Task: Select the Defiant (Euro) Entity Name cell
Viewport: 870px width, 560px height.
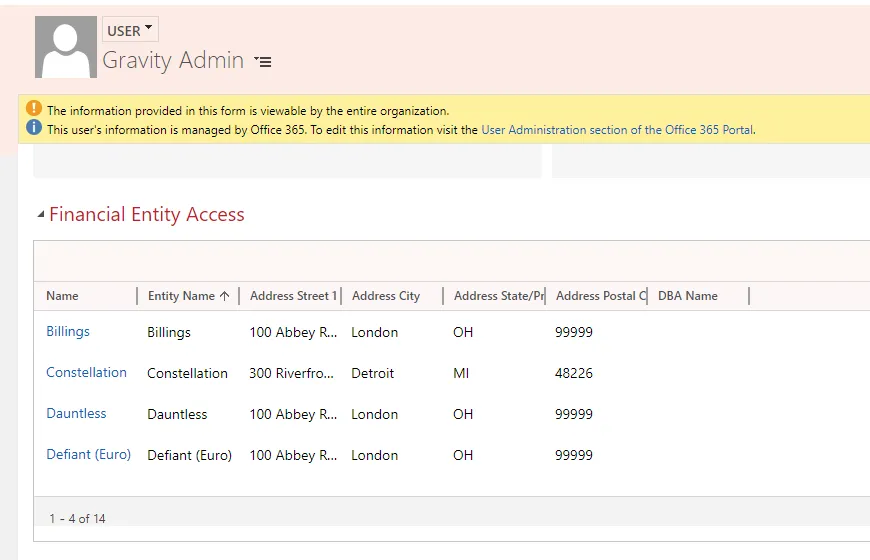Action: click(189, 455)
